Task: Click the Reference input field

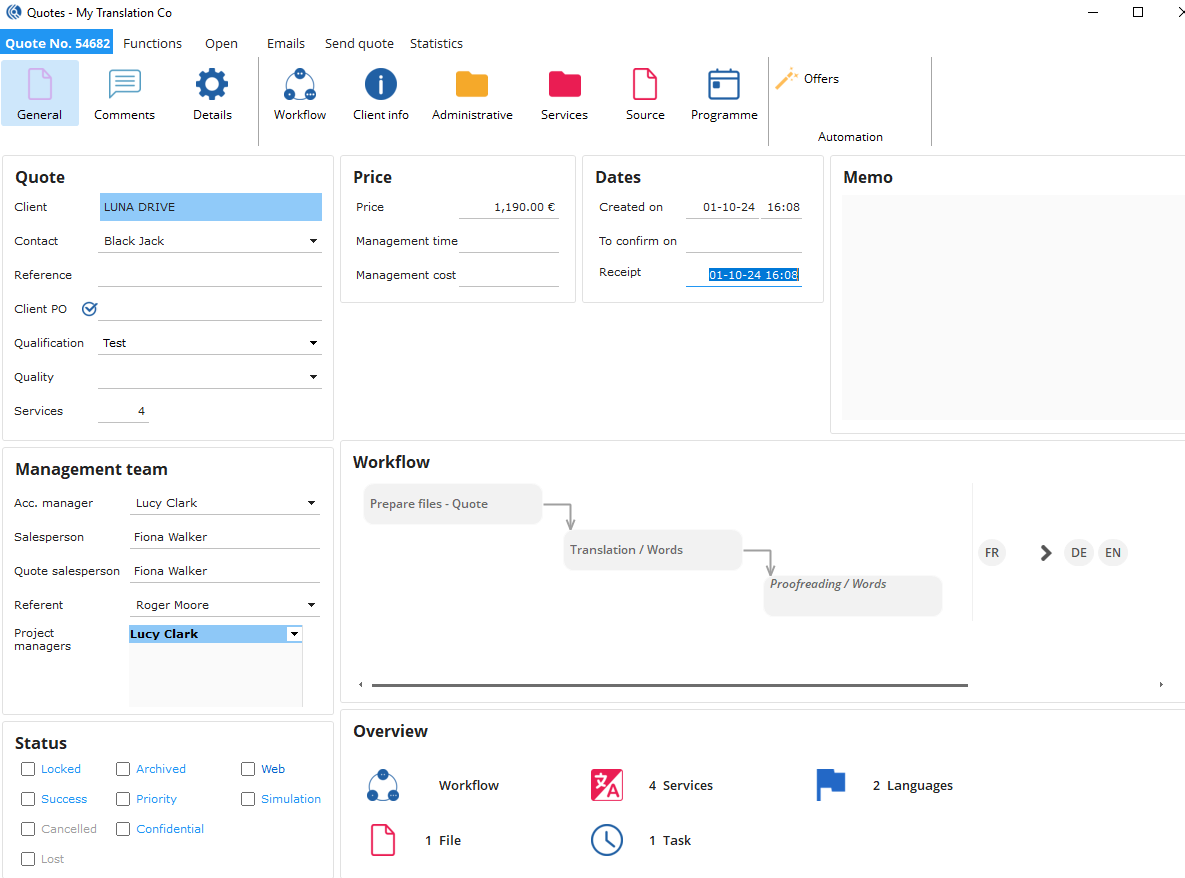Action: click(x=210, y=275)
